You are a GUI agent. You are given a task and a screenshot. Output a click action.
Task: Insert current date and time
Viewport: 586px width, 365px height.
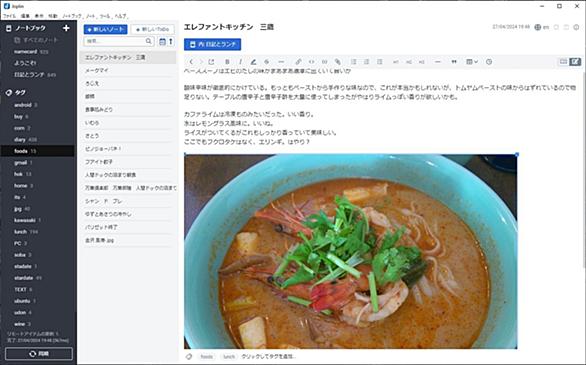pyautogui.click(x=489, y=62)
